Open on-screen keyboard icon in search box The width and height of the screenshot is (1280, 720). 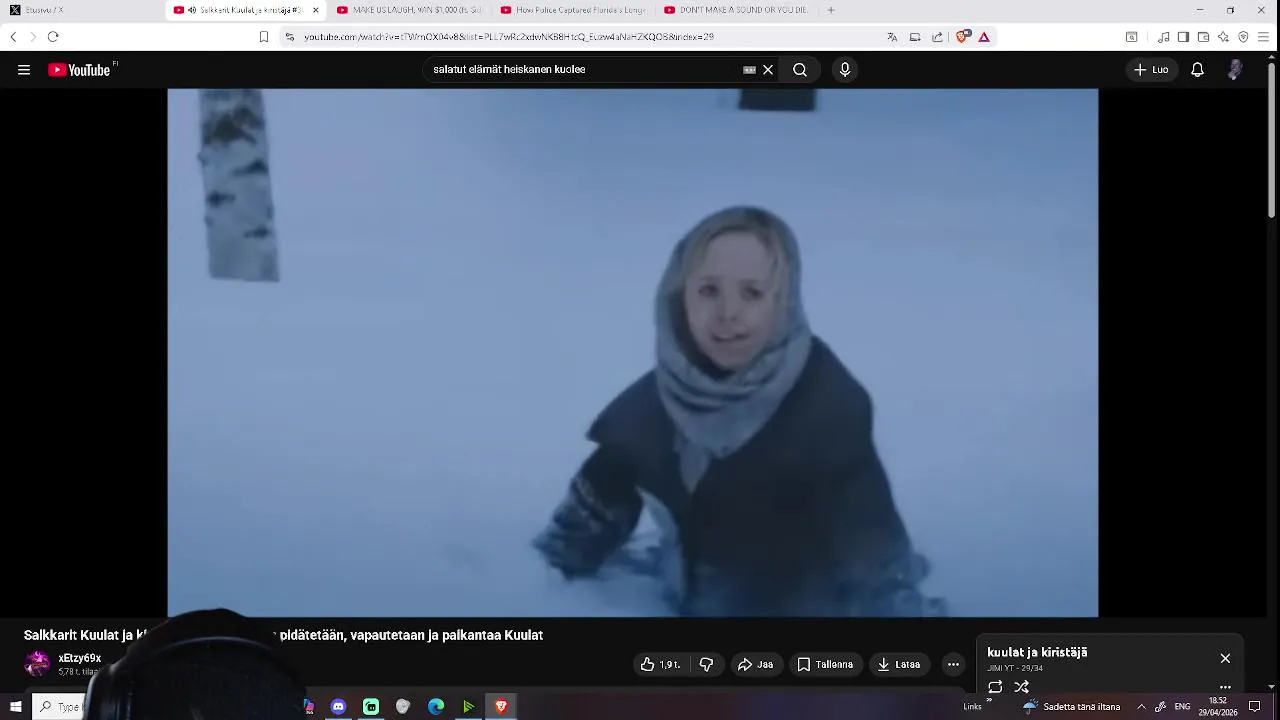tap(749, 70)
